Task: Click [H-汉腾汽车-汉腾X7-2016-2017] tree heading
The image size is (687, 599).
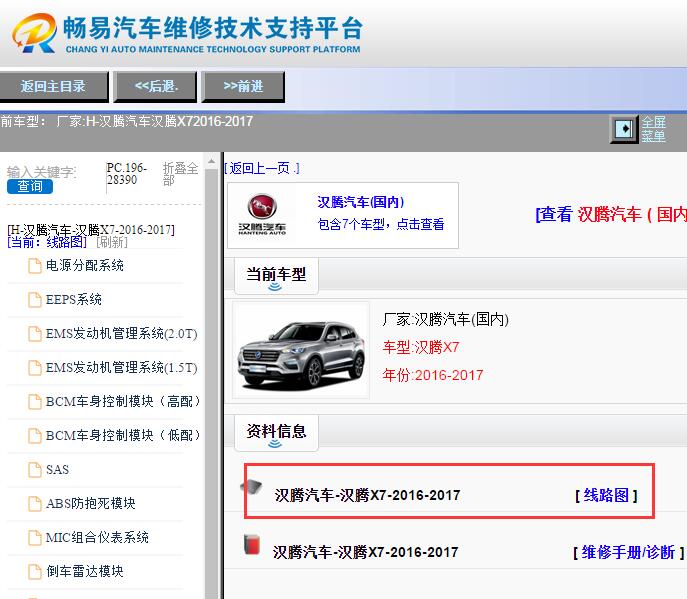Action: coord(91,230)
